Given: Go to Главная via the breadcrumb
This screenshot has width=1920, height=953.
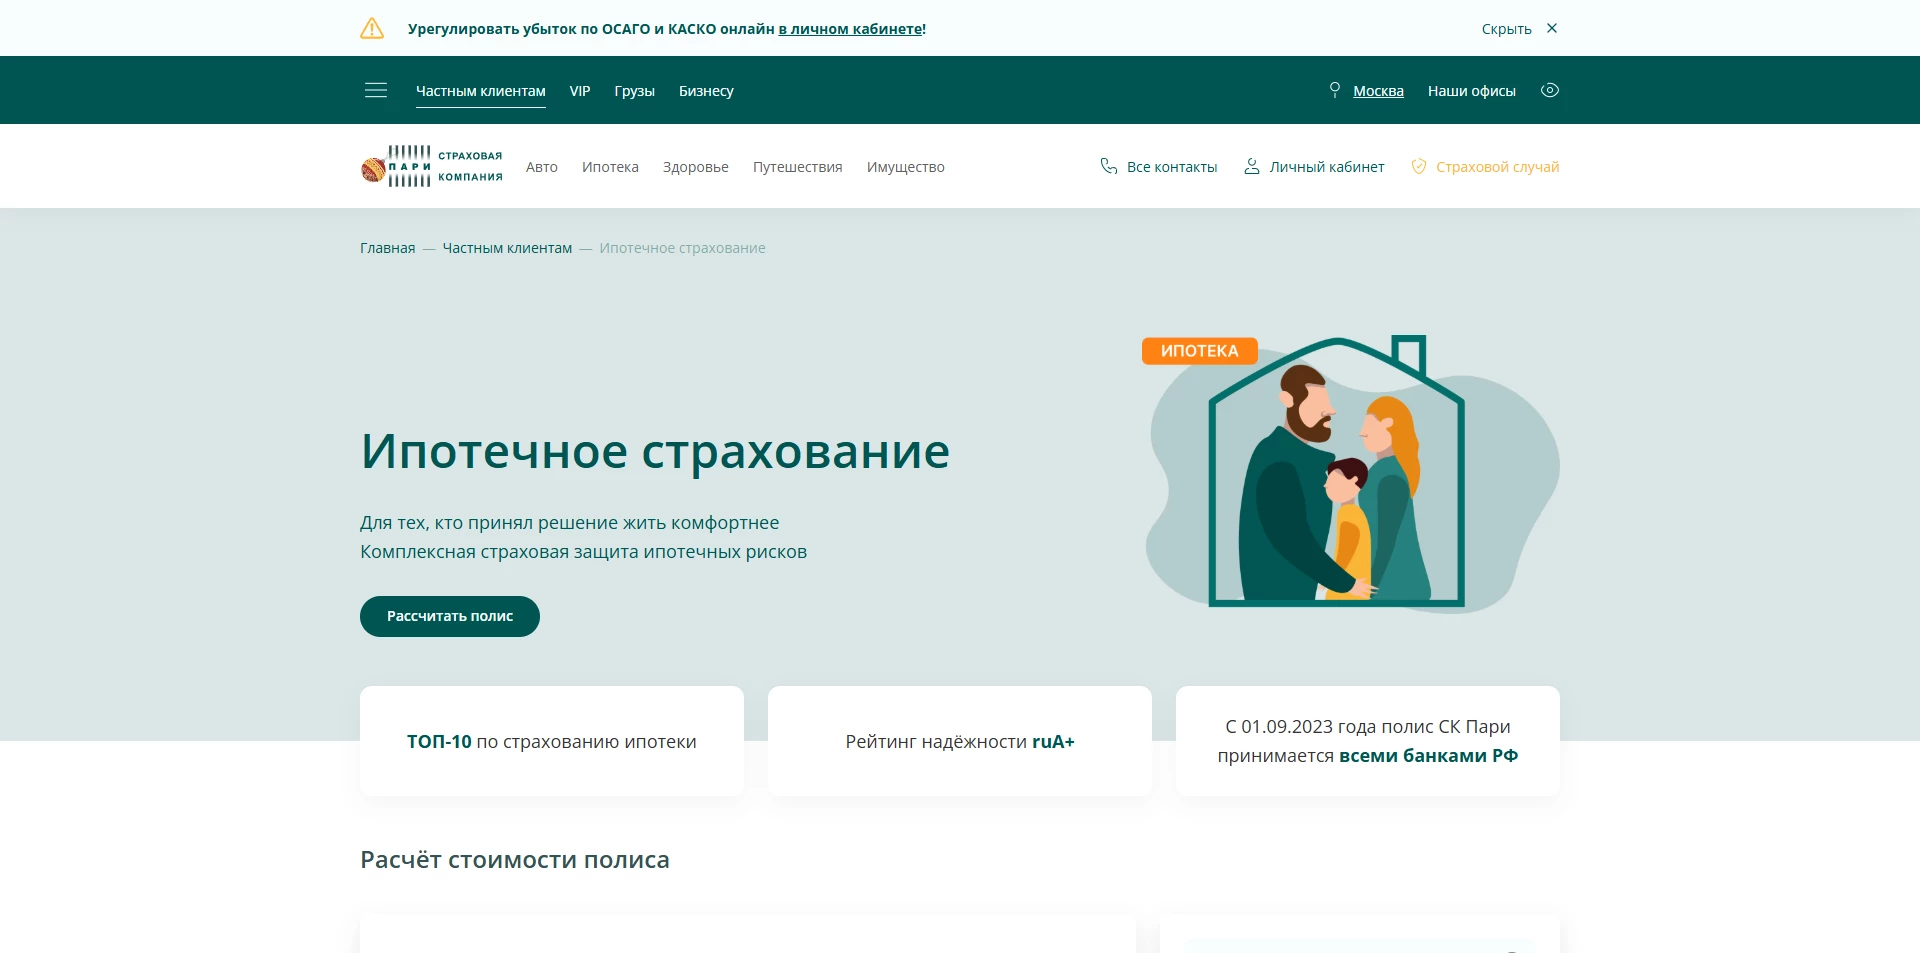Looking at the screenshot, I should pyautogui.click(x=386, y=247).
